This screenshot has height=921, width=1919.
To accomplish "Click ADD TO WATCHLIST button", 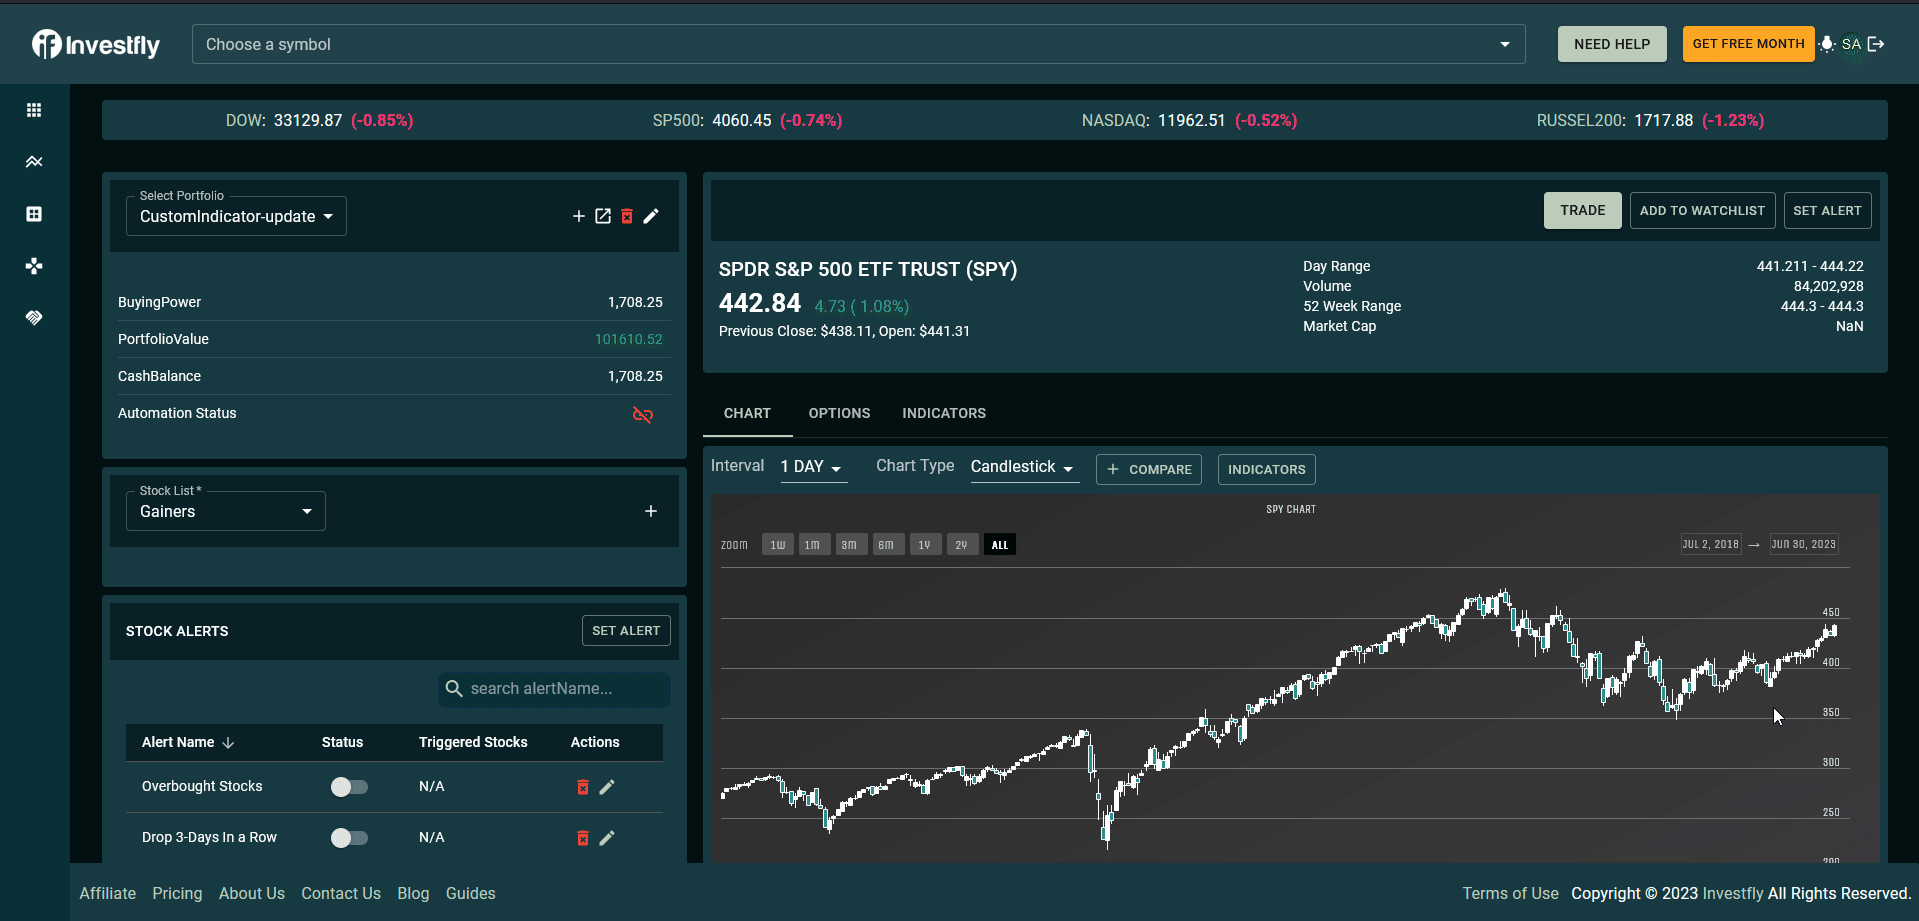I will tap(1702, 210).
